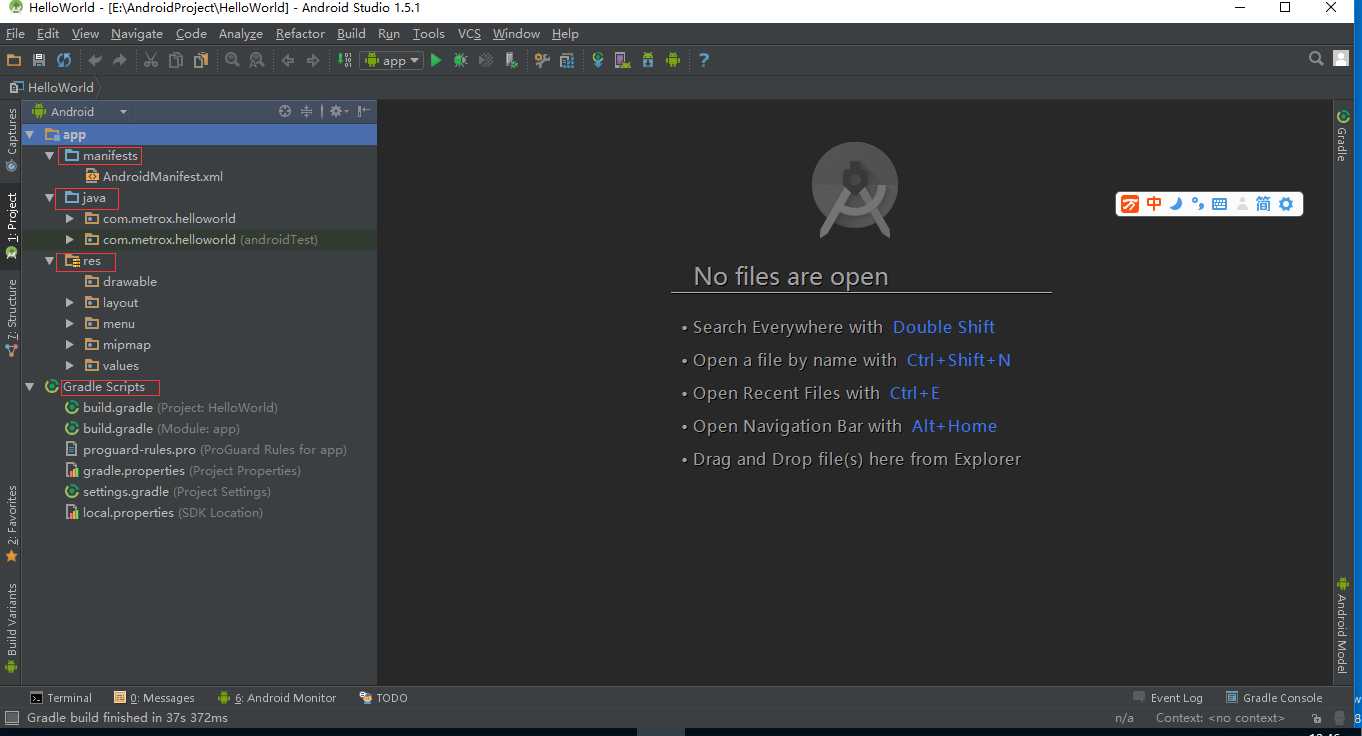
Task: Click the Find magnifier icon in toolbar
Action: pos(232,60)
